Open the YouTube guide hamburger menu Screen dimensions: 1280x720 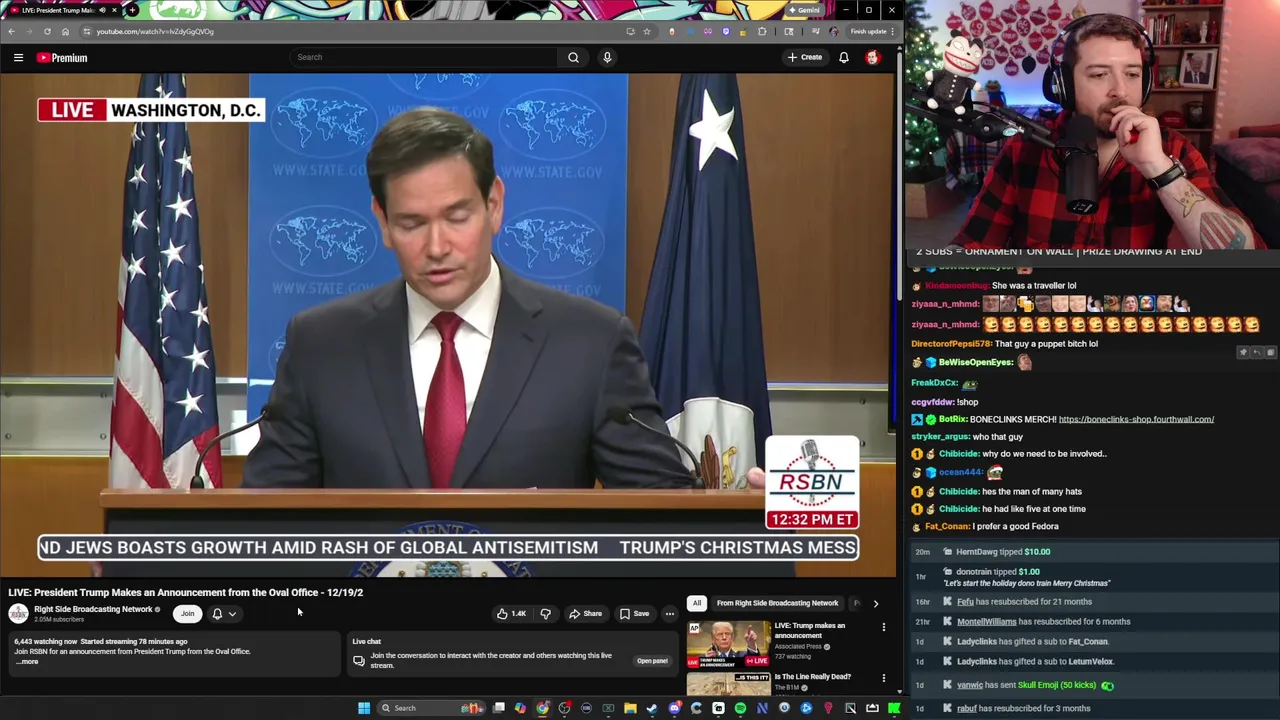[18, 57]
